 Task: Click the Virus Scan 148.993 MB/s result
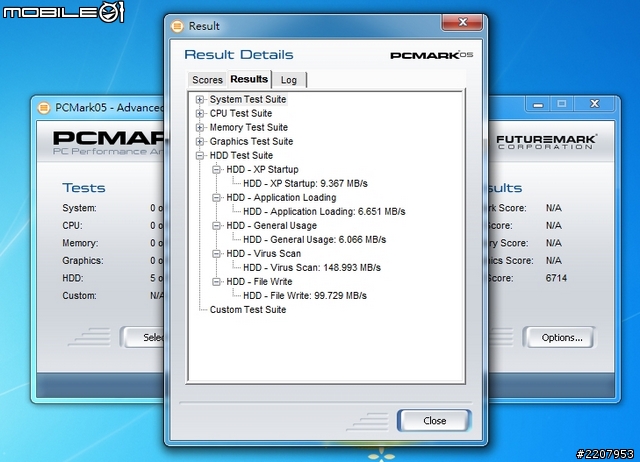pos(312,268)
